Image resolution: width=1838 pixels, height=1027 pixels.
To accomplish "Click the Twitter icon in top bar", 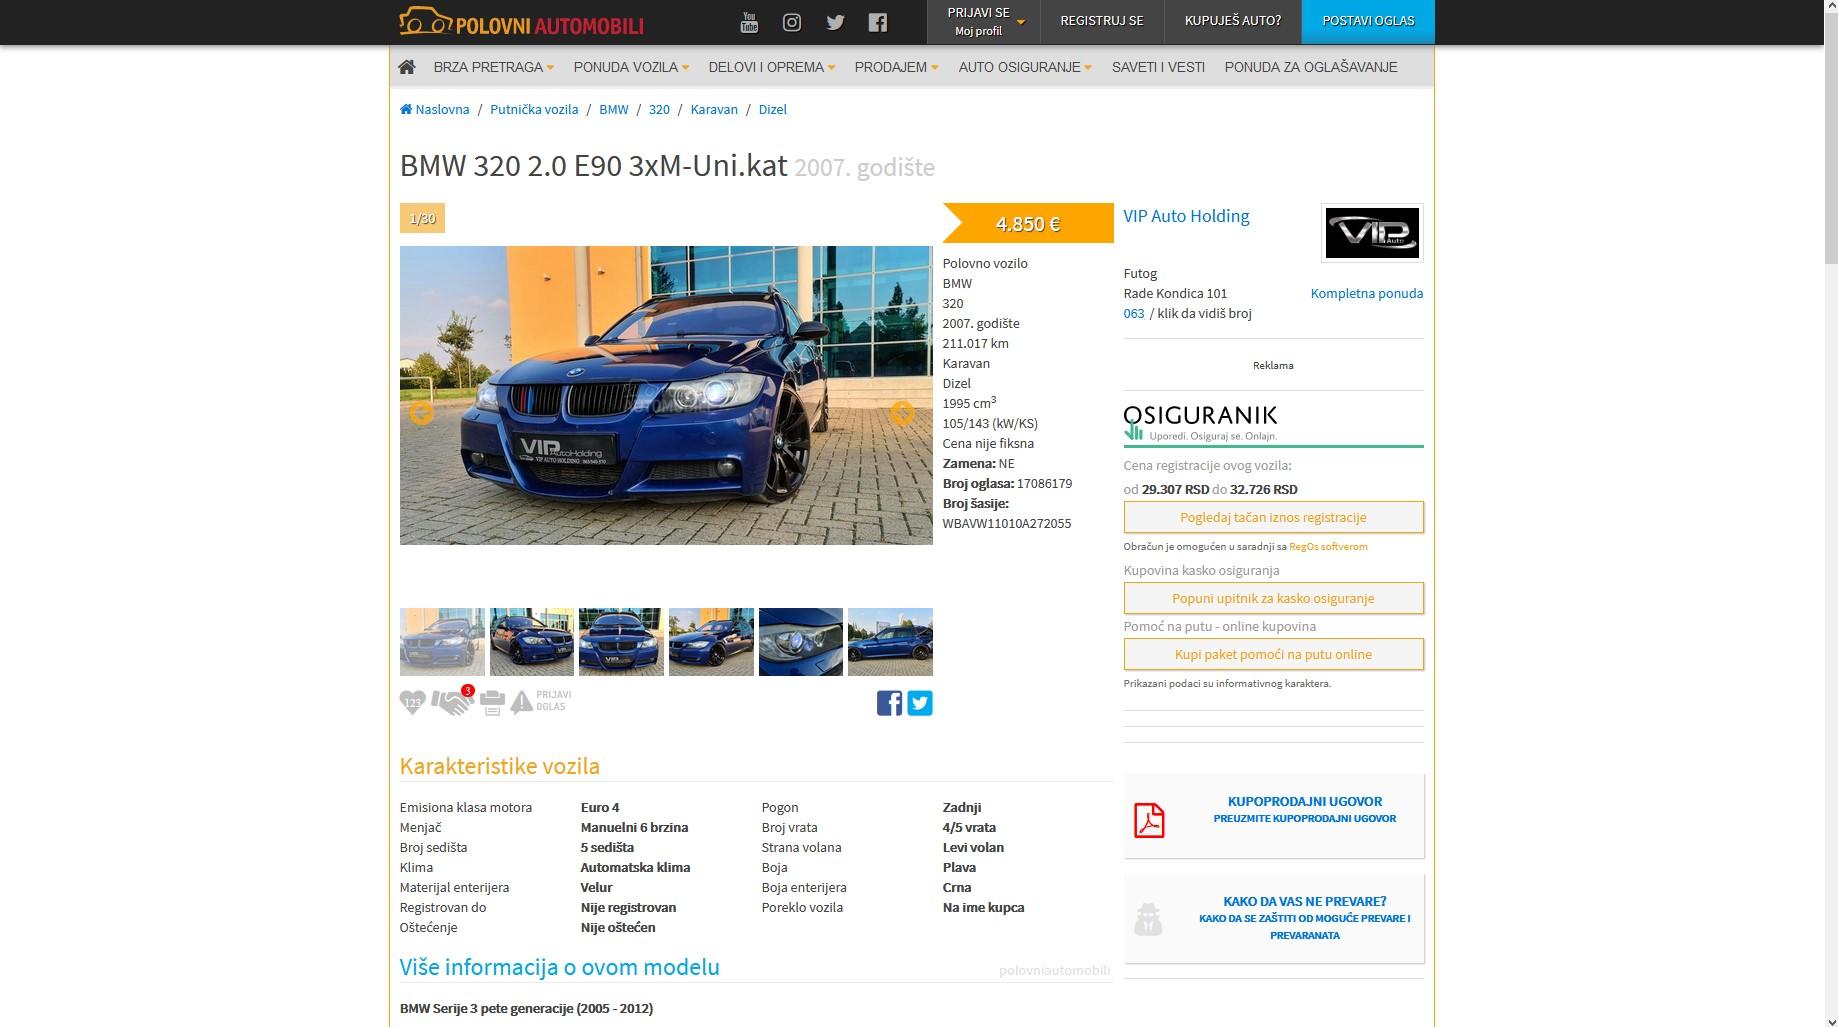I will tap(835, 22).
